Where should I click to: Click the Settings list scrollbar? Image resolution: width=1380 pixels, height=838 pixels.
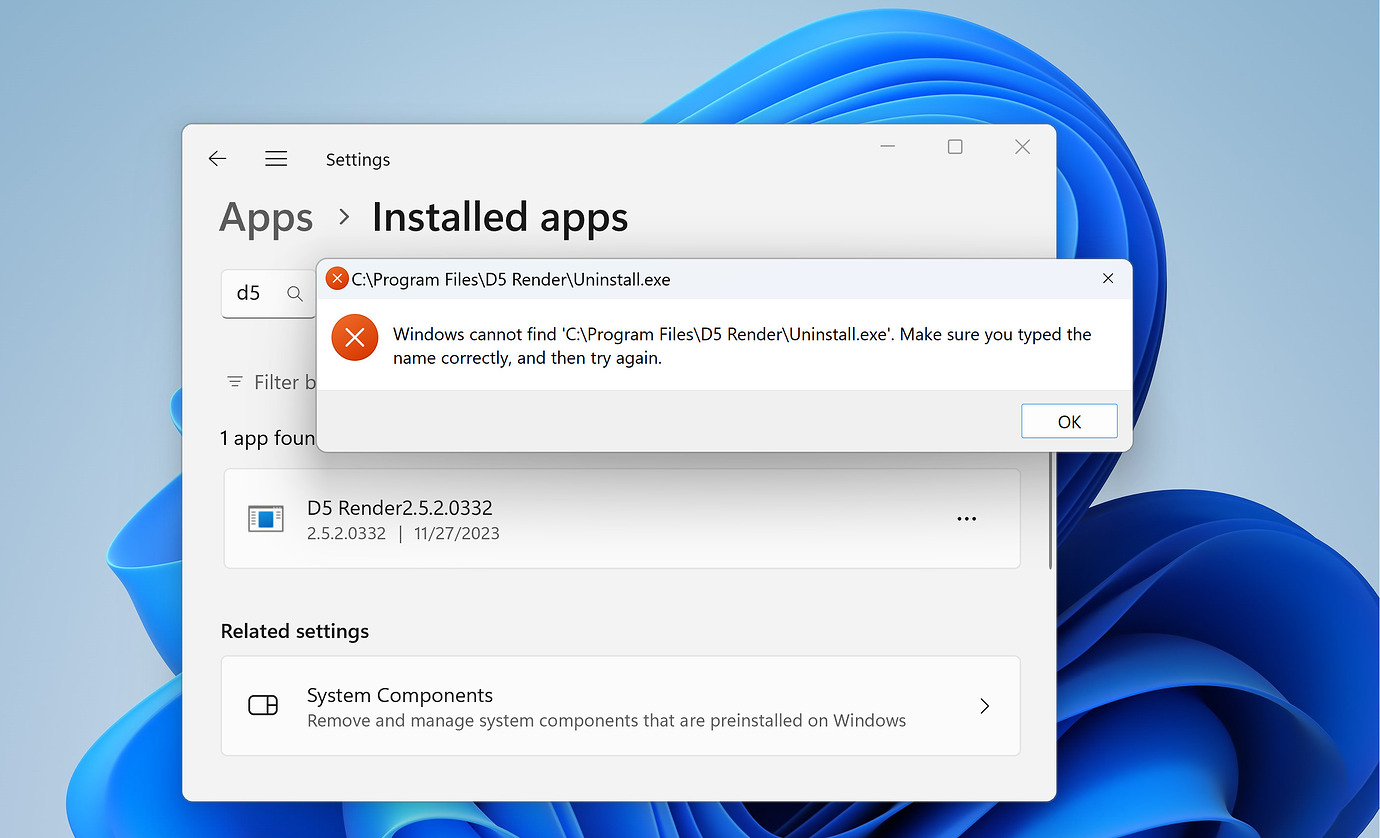1050,510
